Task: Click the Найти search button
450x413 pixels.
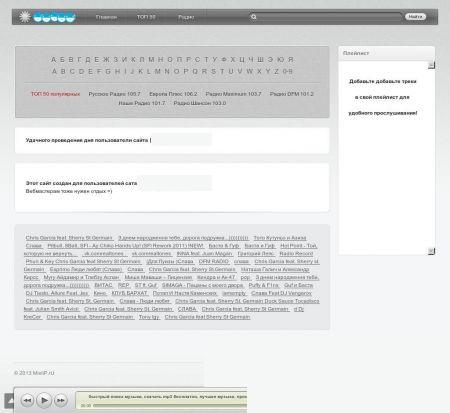Action: (x=415, y=16)
